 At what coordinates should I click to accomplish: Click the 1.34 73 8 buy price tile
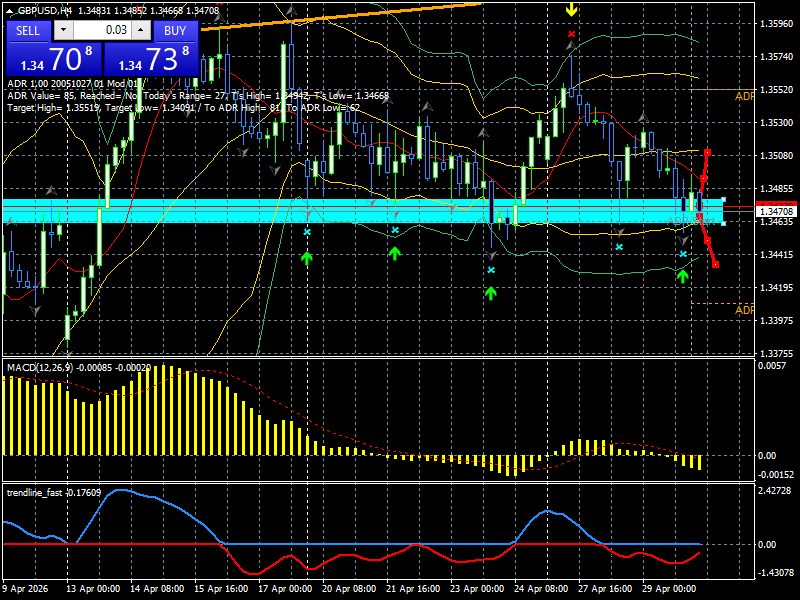[x=151, y=59]
